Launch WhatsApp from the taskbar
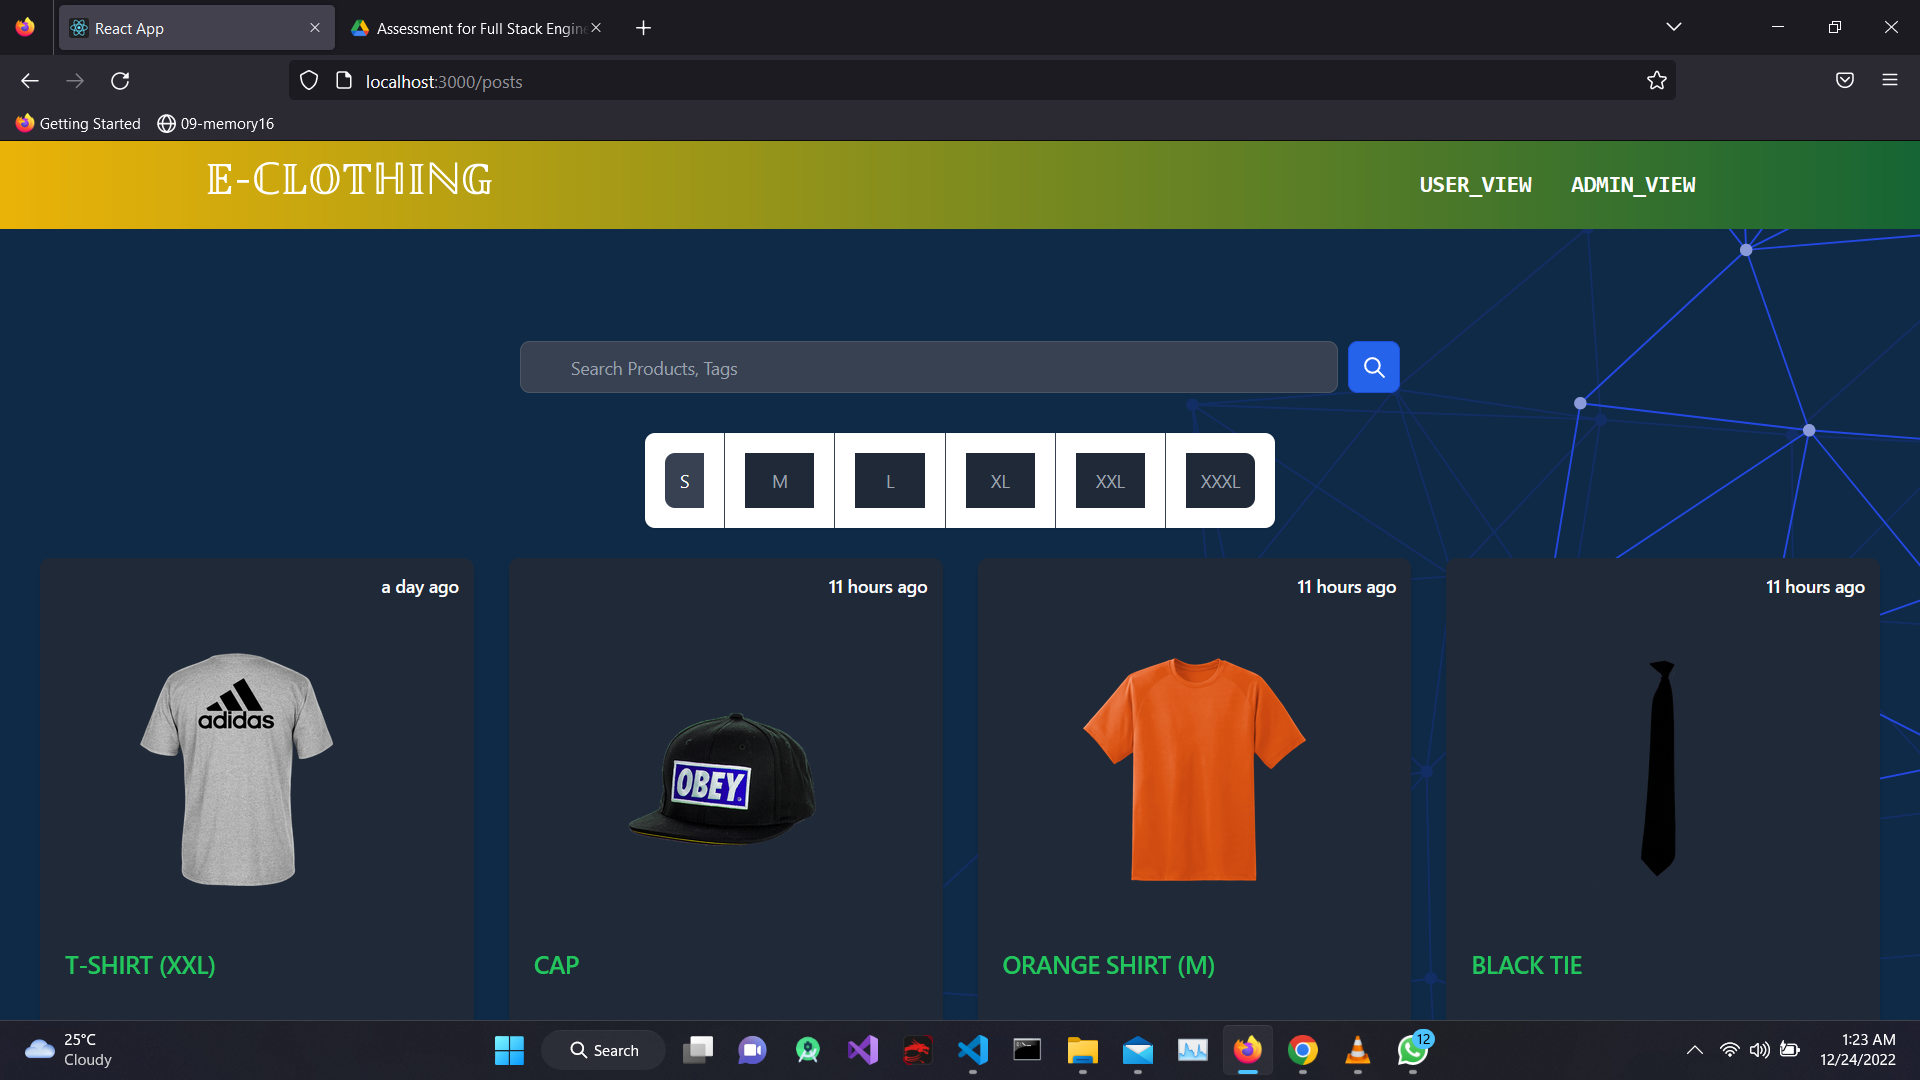The image size is (1920, 1080). (x=1411, y=1050)
